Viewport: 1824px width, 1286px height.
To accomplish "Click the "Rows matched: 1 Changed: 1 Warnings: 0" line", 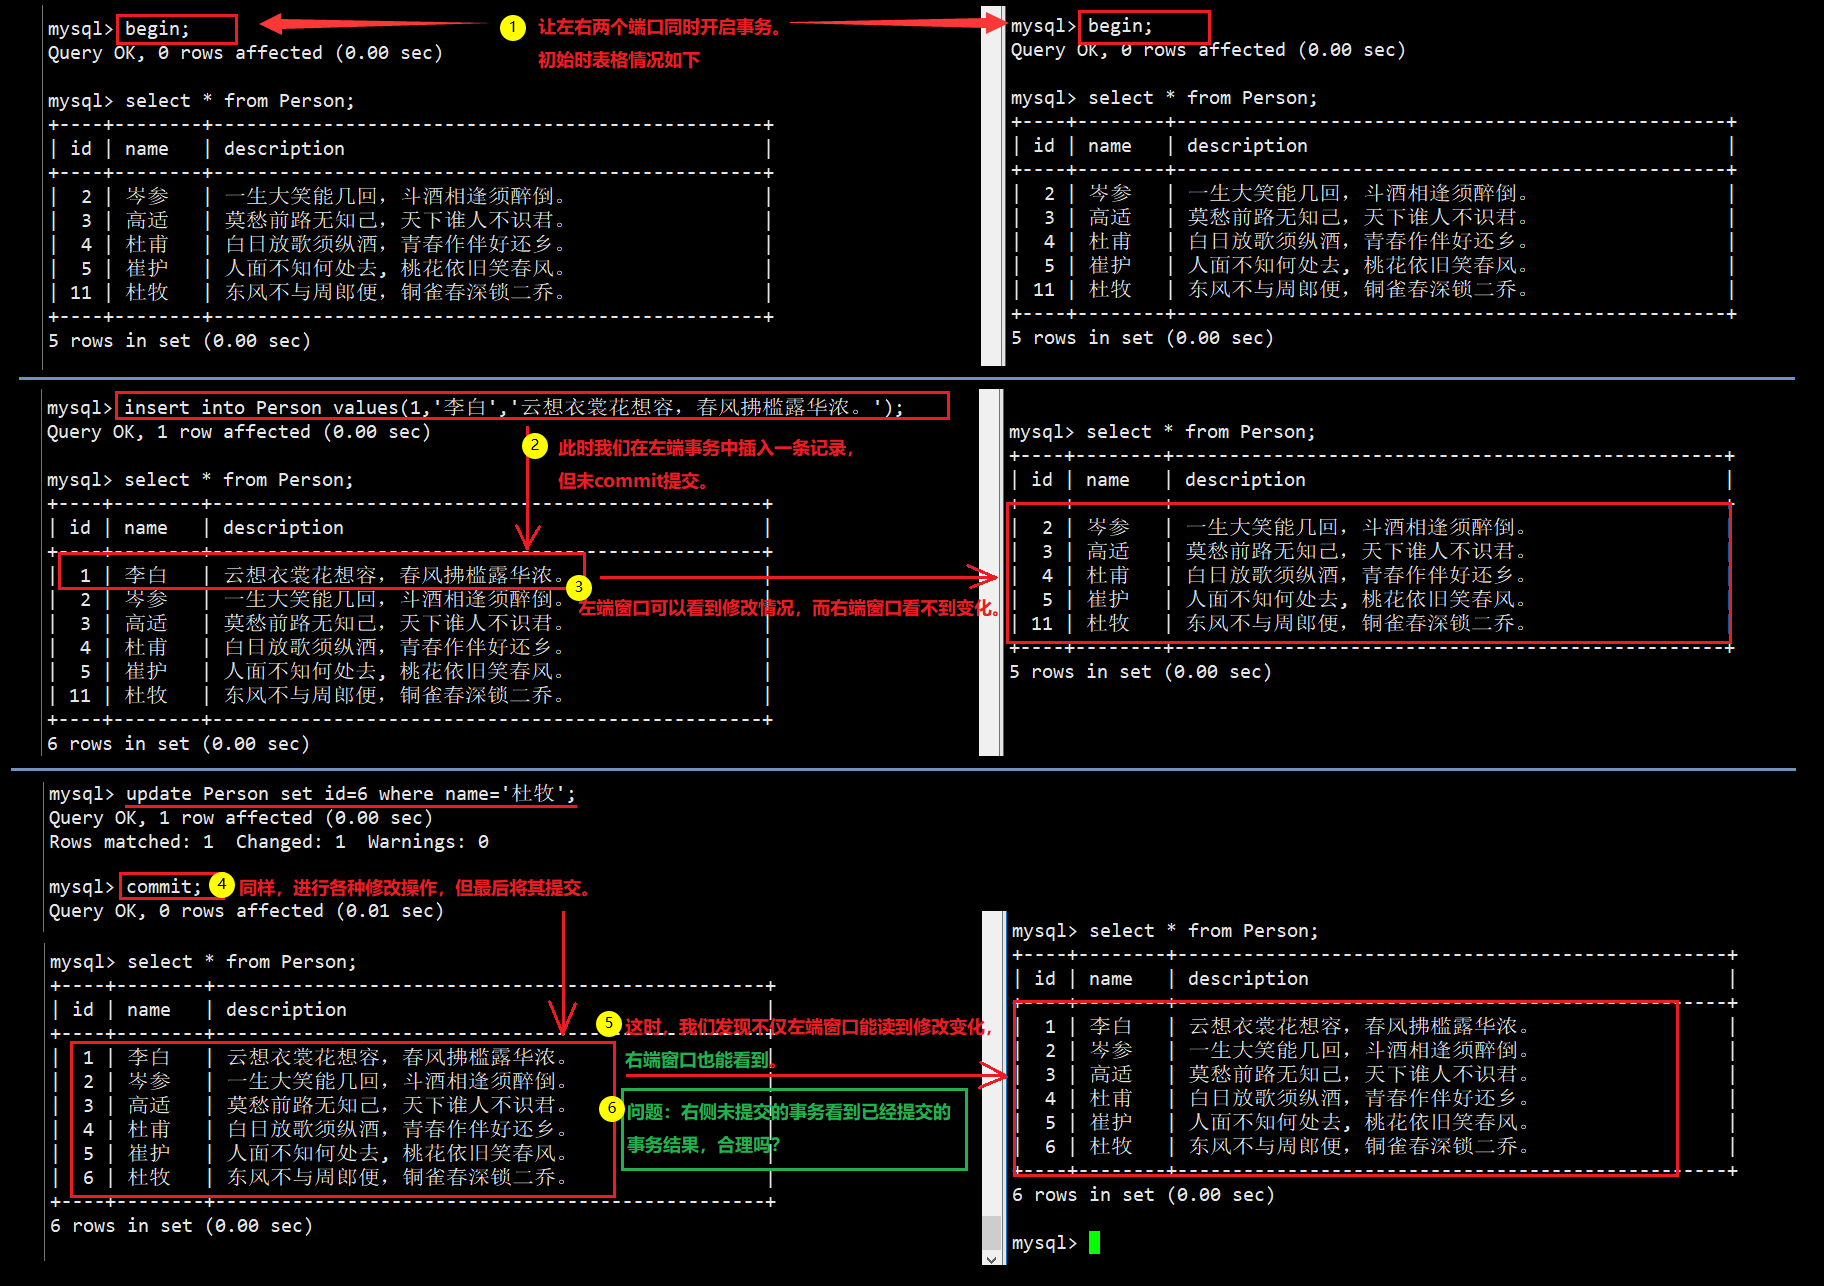I will (269, 842).
